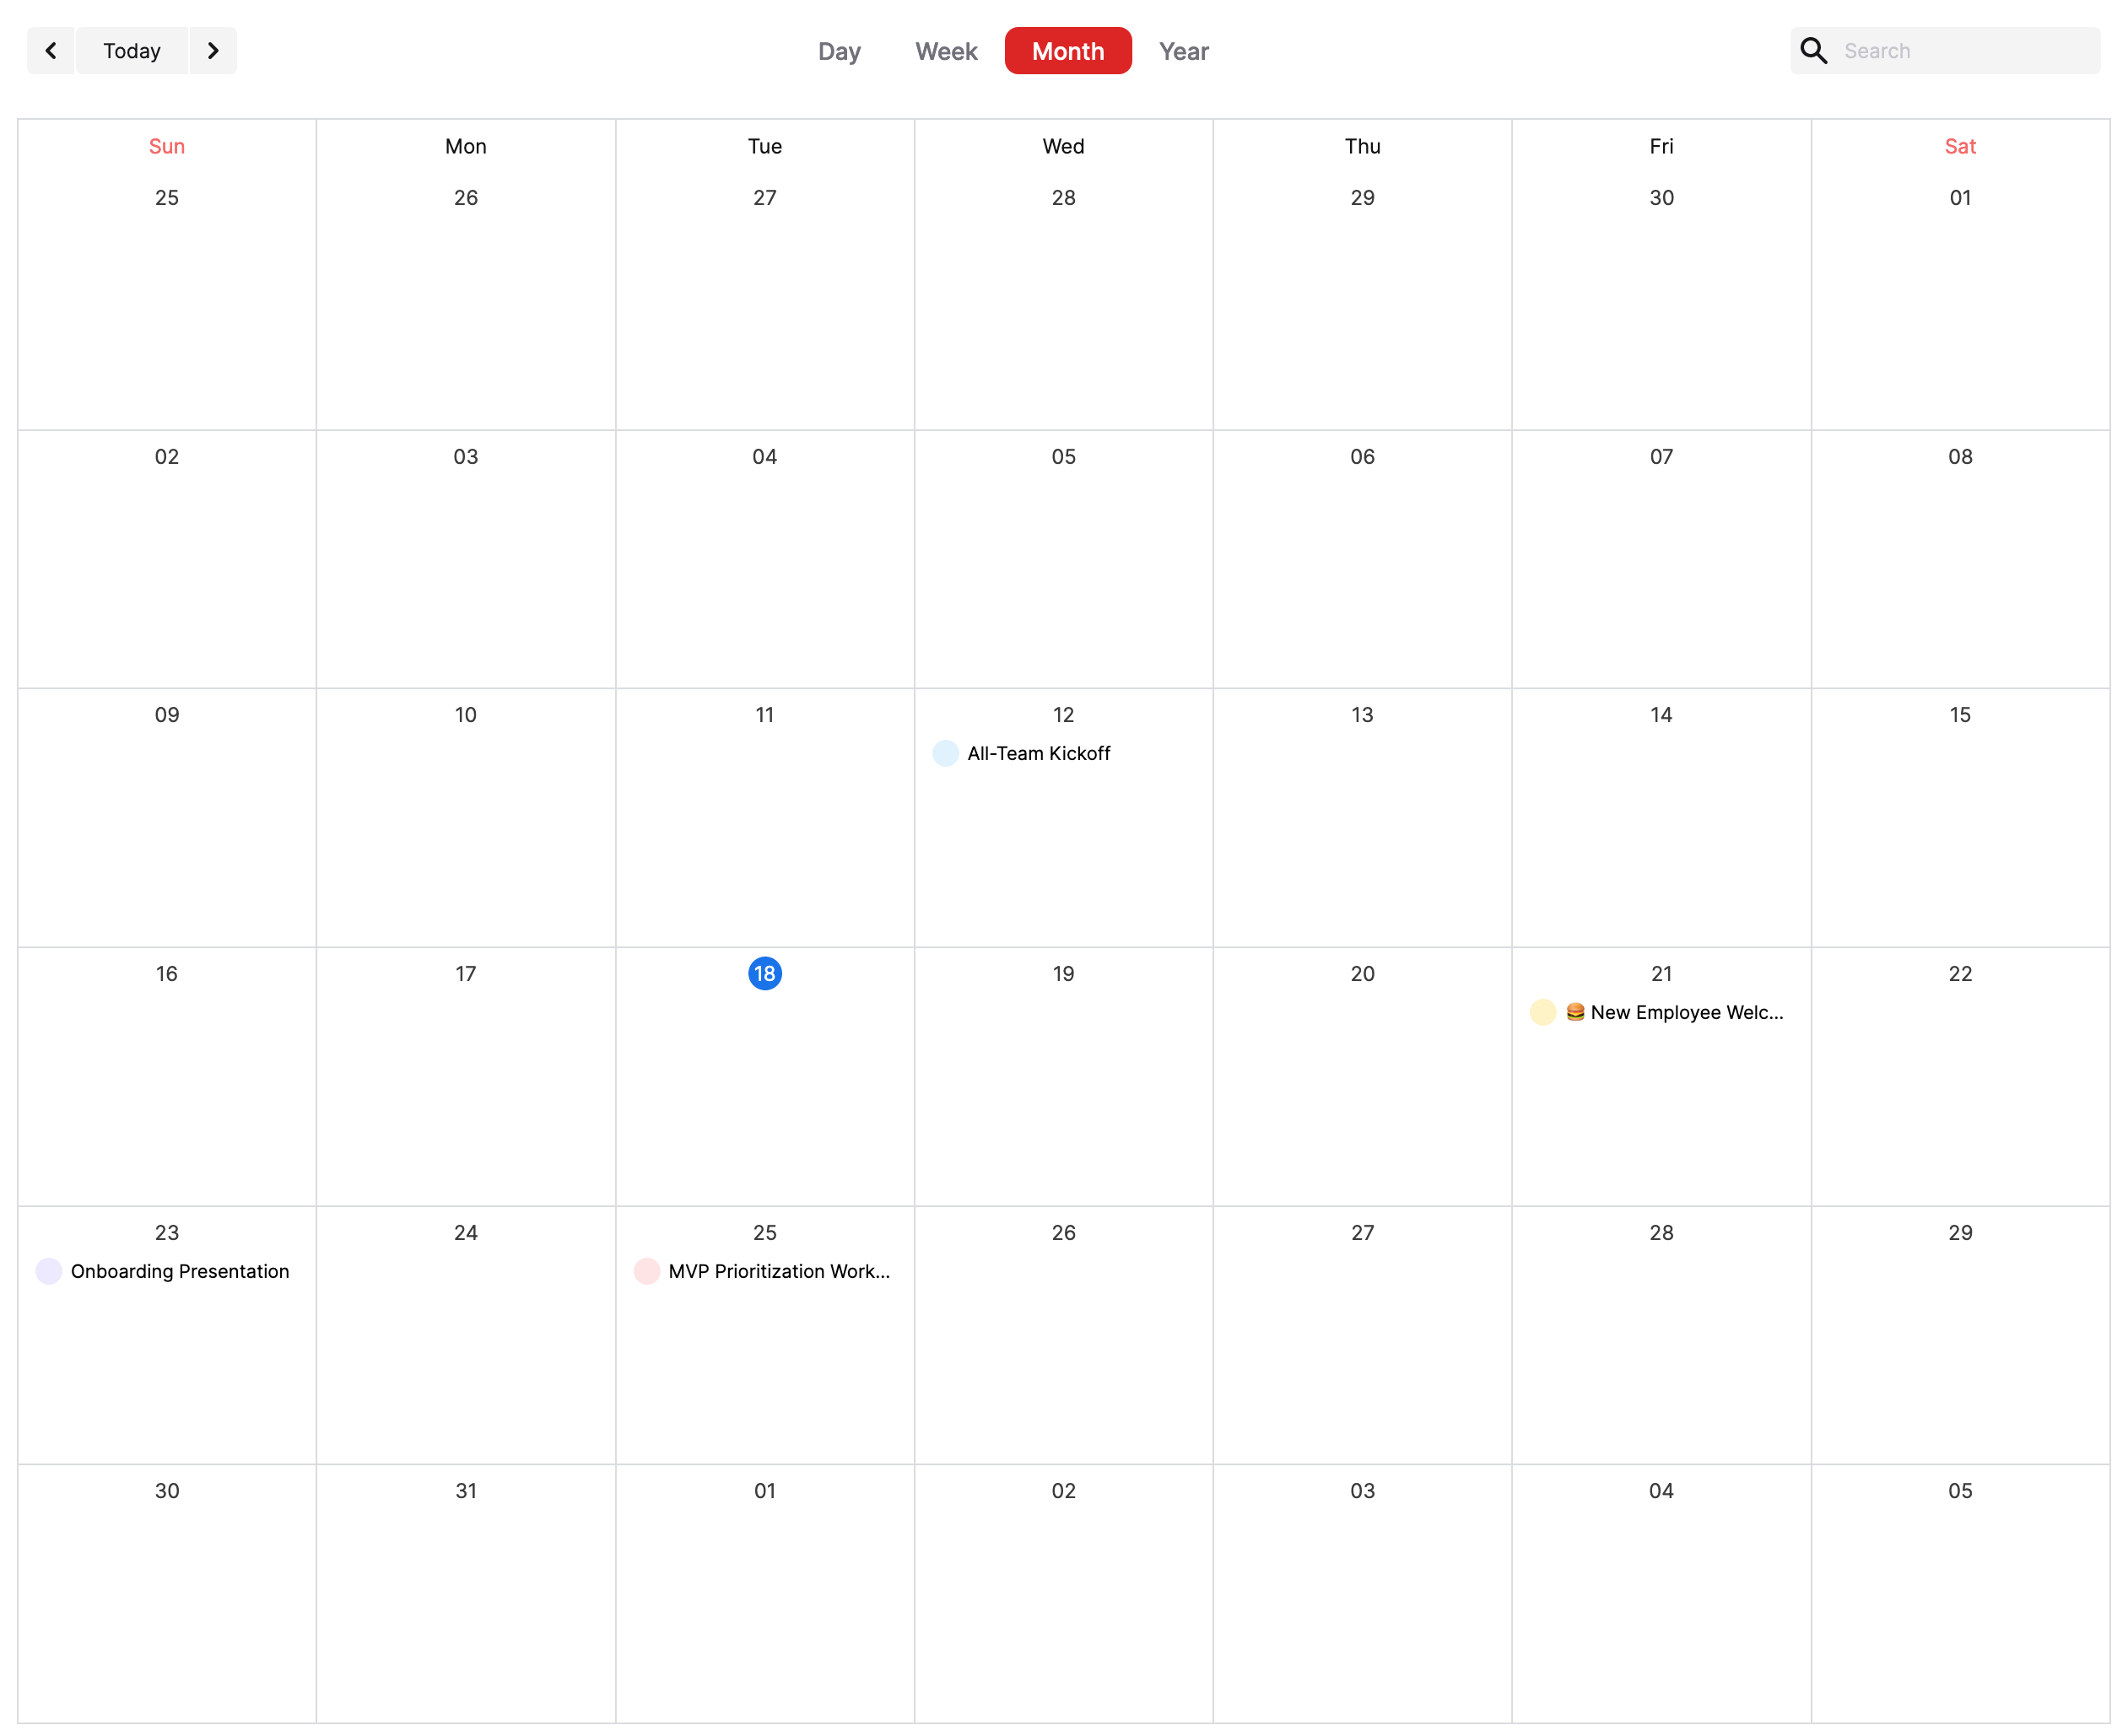Screen dimensions: 2128x1736
Task: Go to the previous month arrow
Action: (x=50, y=51)
